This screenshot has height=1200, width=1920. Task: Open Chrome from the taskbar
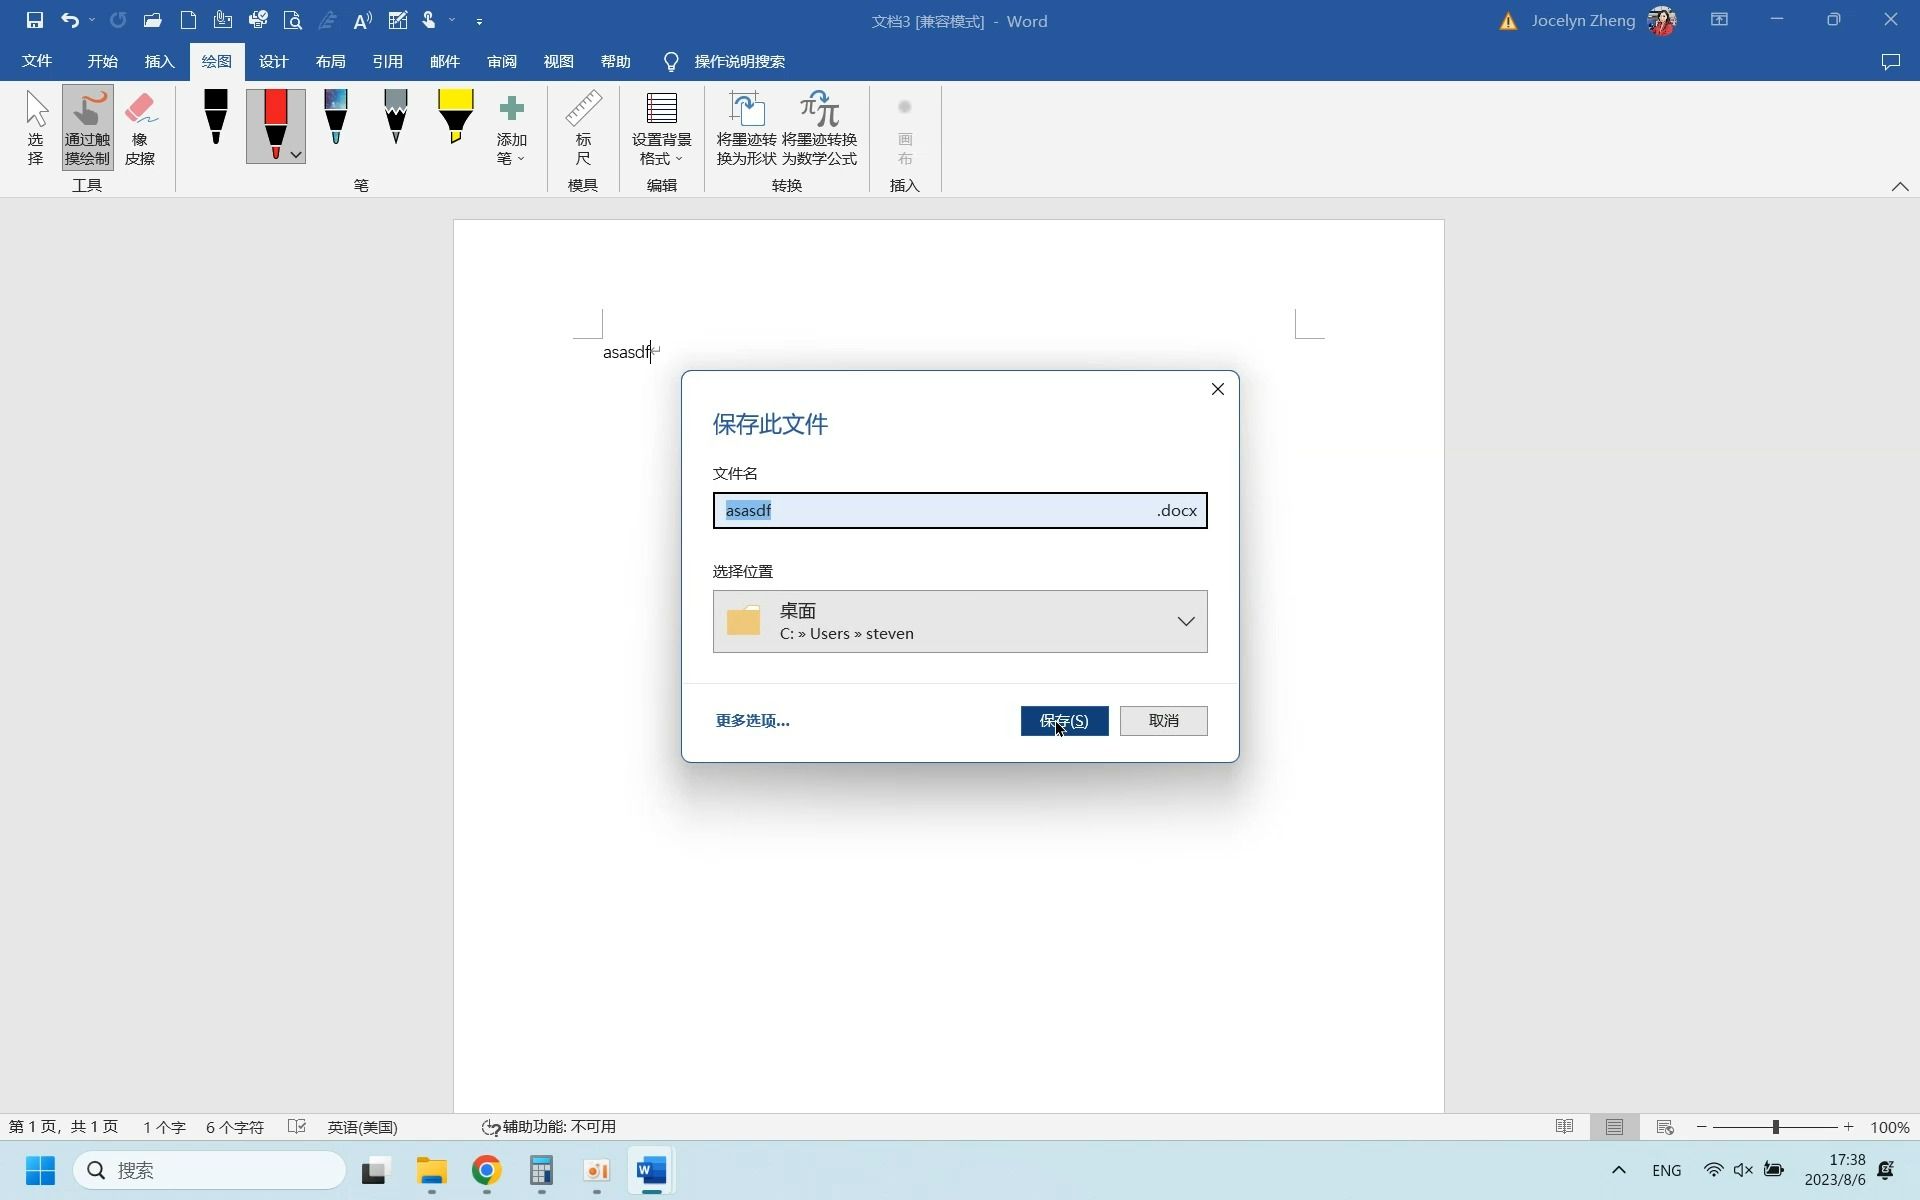tap(486, 1170)
